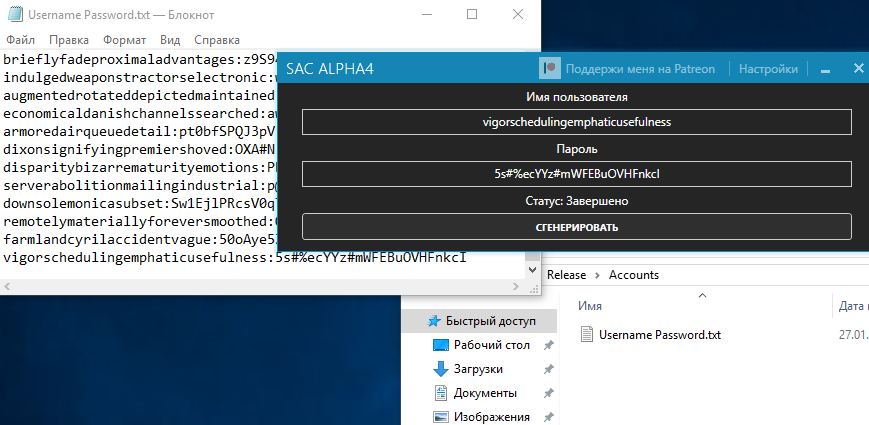Minimize the Notepad window
The image size is (869, 425).
point(427,14)
